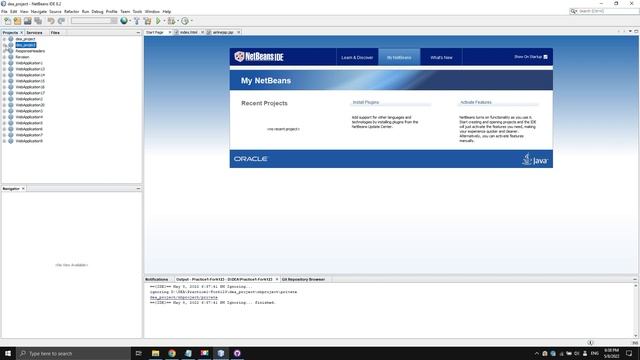The image size is (640, 360).
Task: Open the dropdown arrow next to Profile Project
Action: pos(191,21)
